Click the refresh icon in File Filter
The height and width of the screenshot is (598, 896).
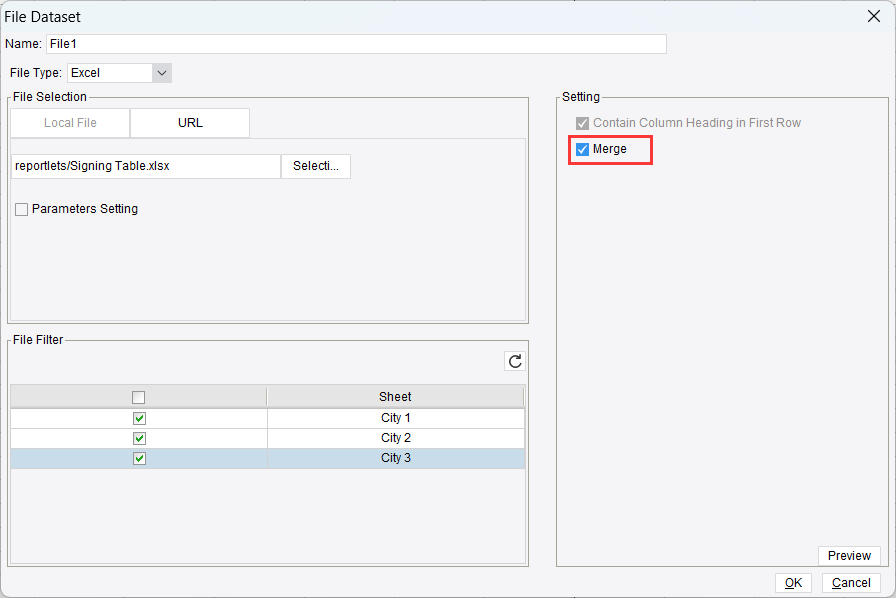(515, 361)
